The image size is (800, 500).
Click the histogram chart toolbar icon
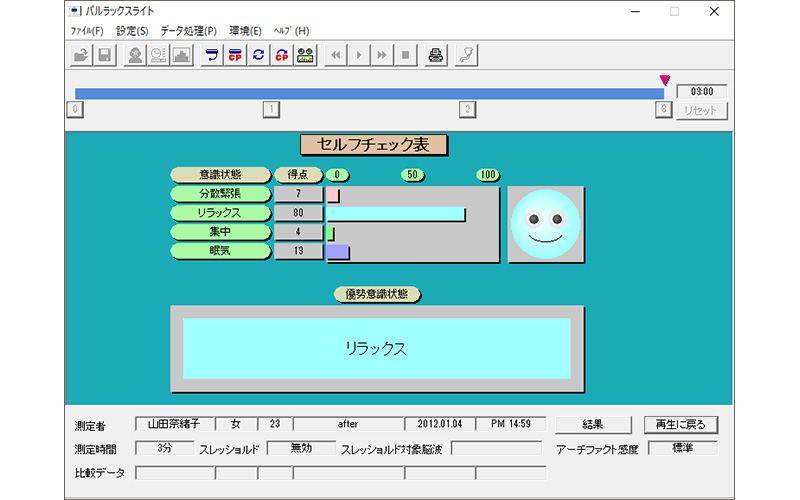coord(182,55)
